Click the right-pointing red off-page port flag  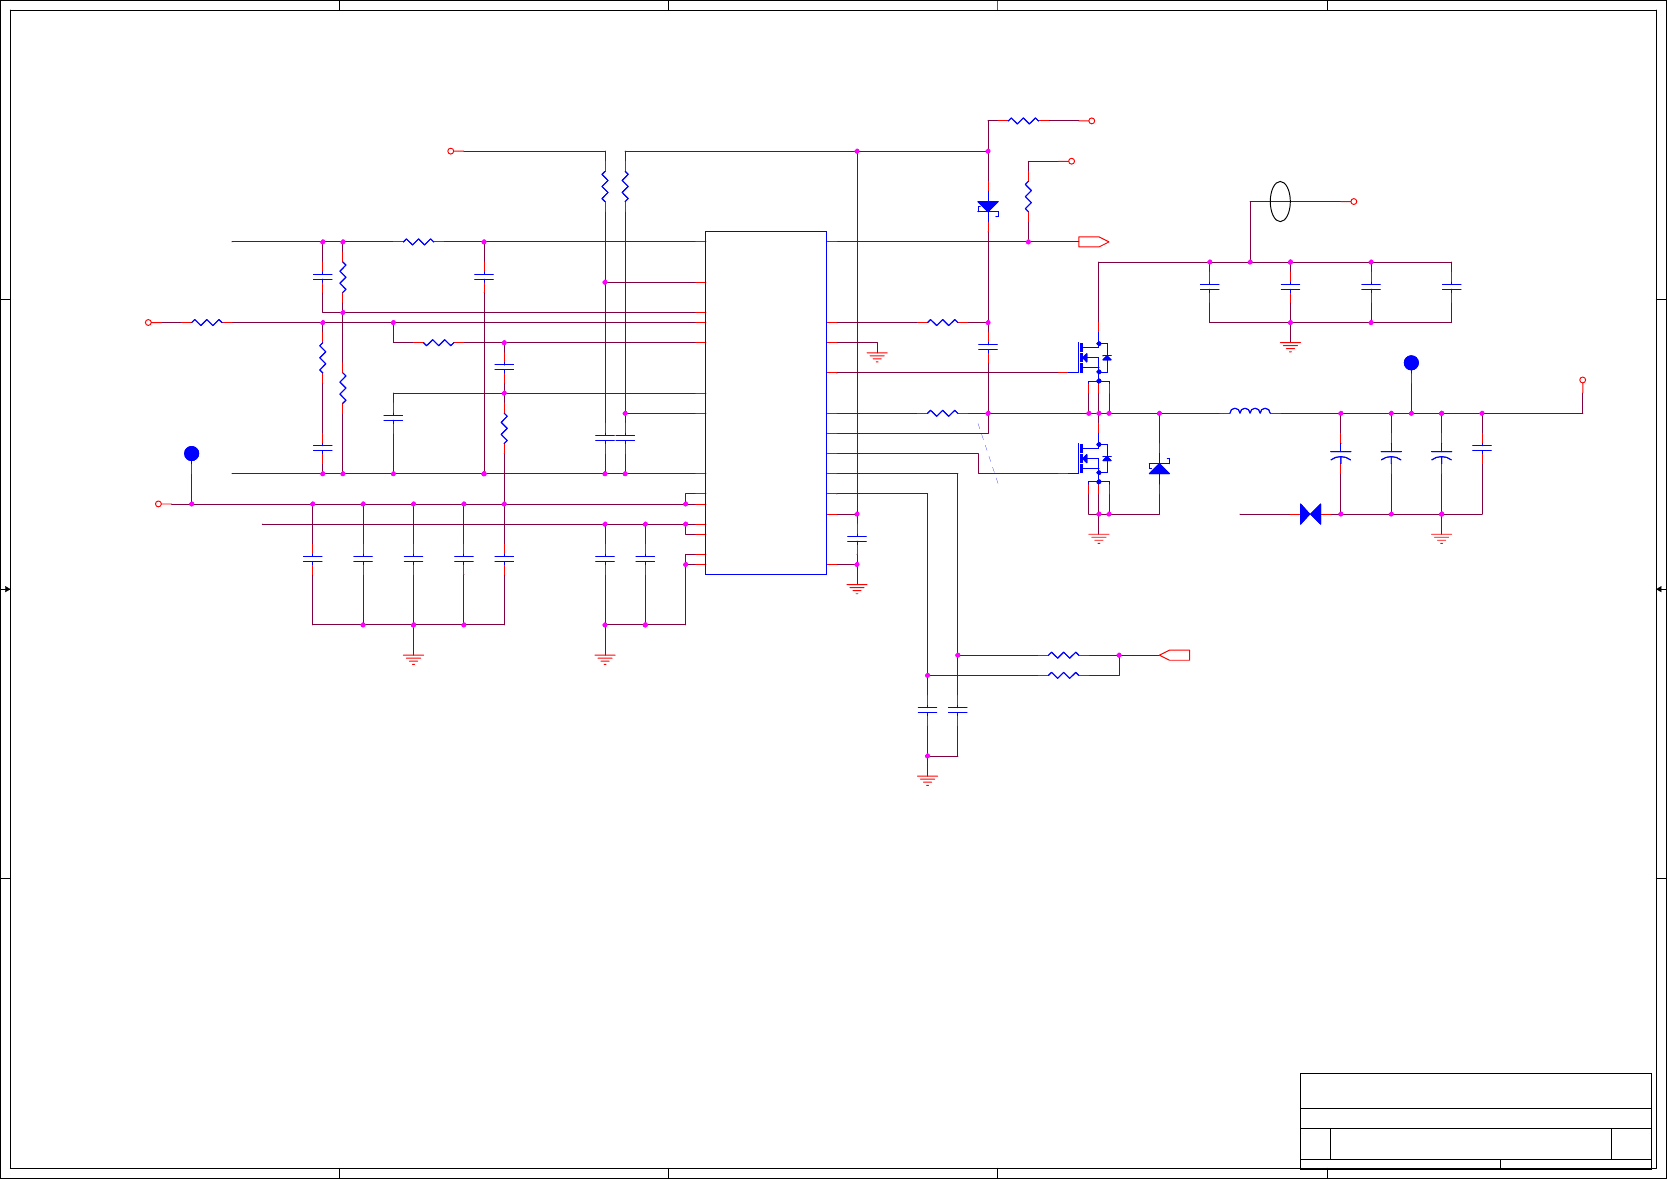(1093, 241)
